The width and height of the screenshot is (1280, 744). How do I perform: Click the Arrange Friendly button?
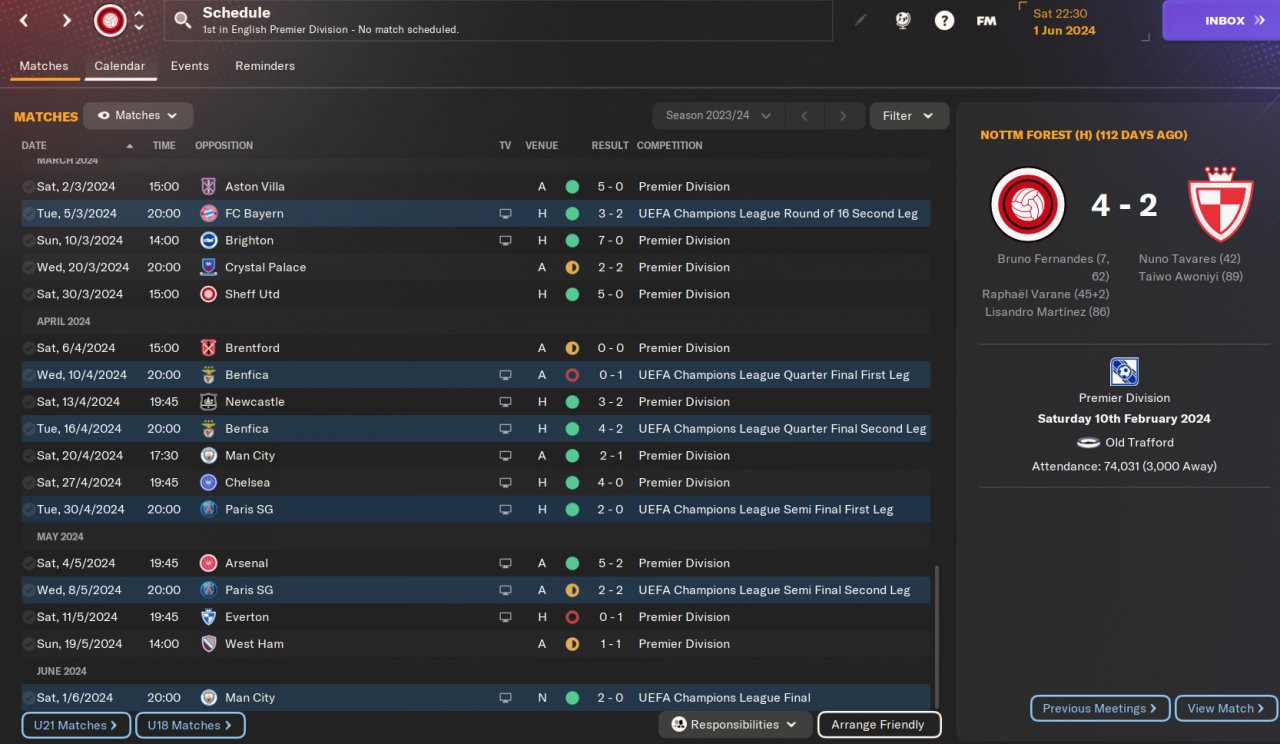click(879, 725)
